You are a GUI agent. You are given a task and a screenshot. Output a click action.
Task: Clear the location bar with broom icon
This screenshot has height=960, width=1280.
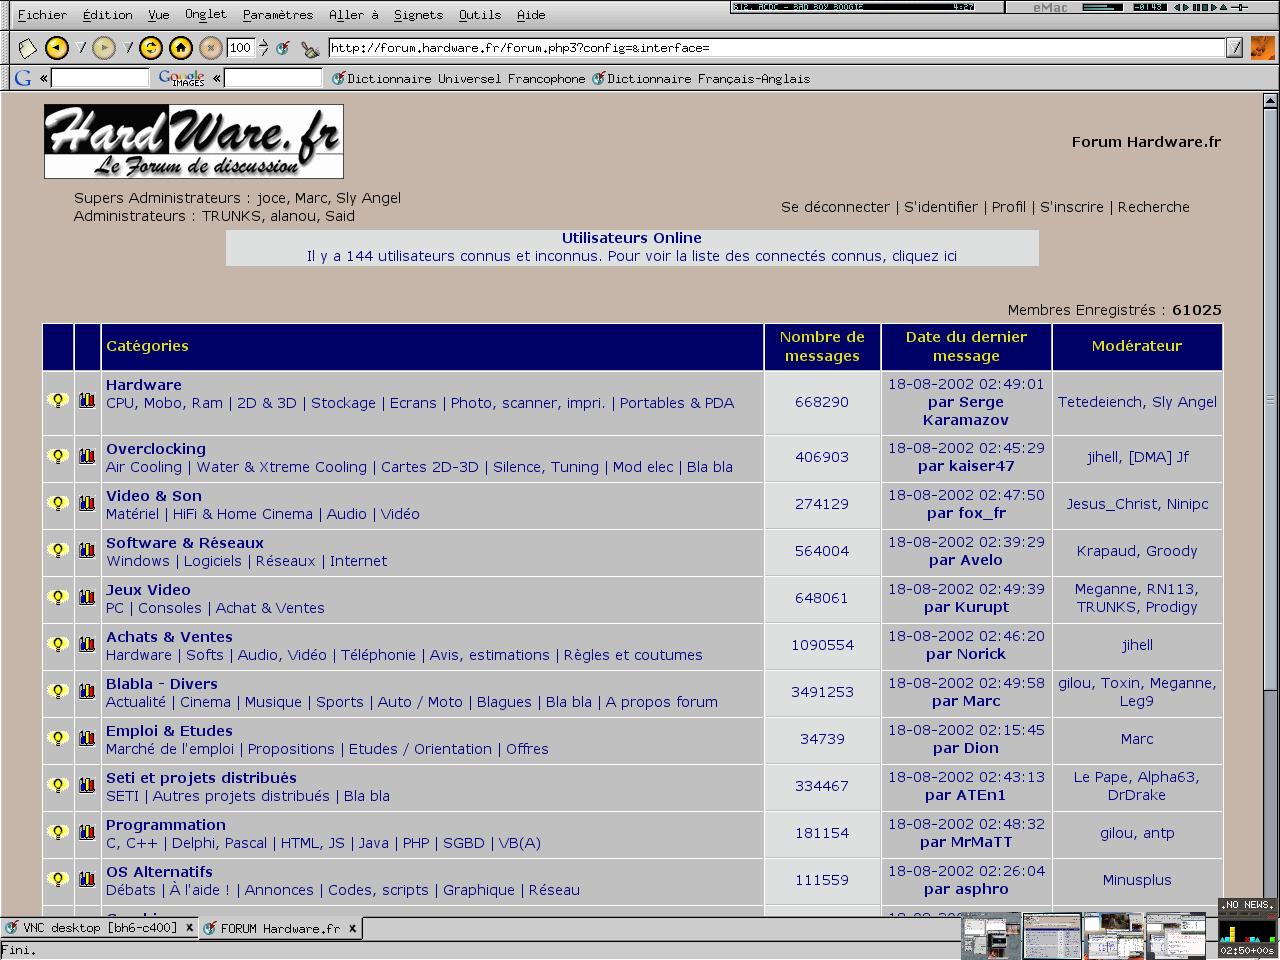pyautogui.click(x=310, y=47)
